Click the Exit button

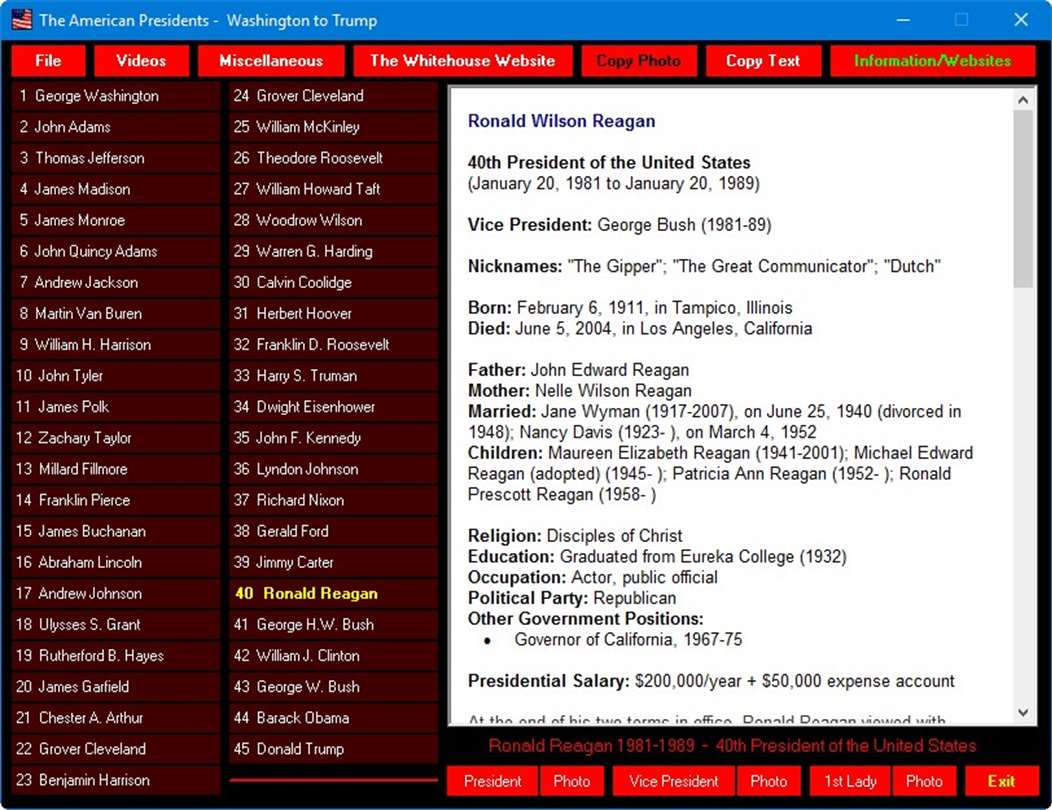(x=1001, y=781)
